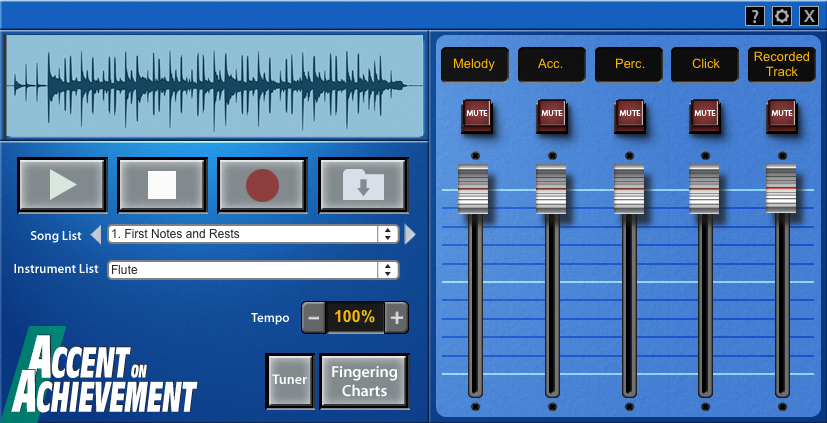Click the 100% tempo value
This screenshot has height=423, width=827.
click(x=354, y=318)
